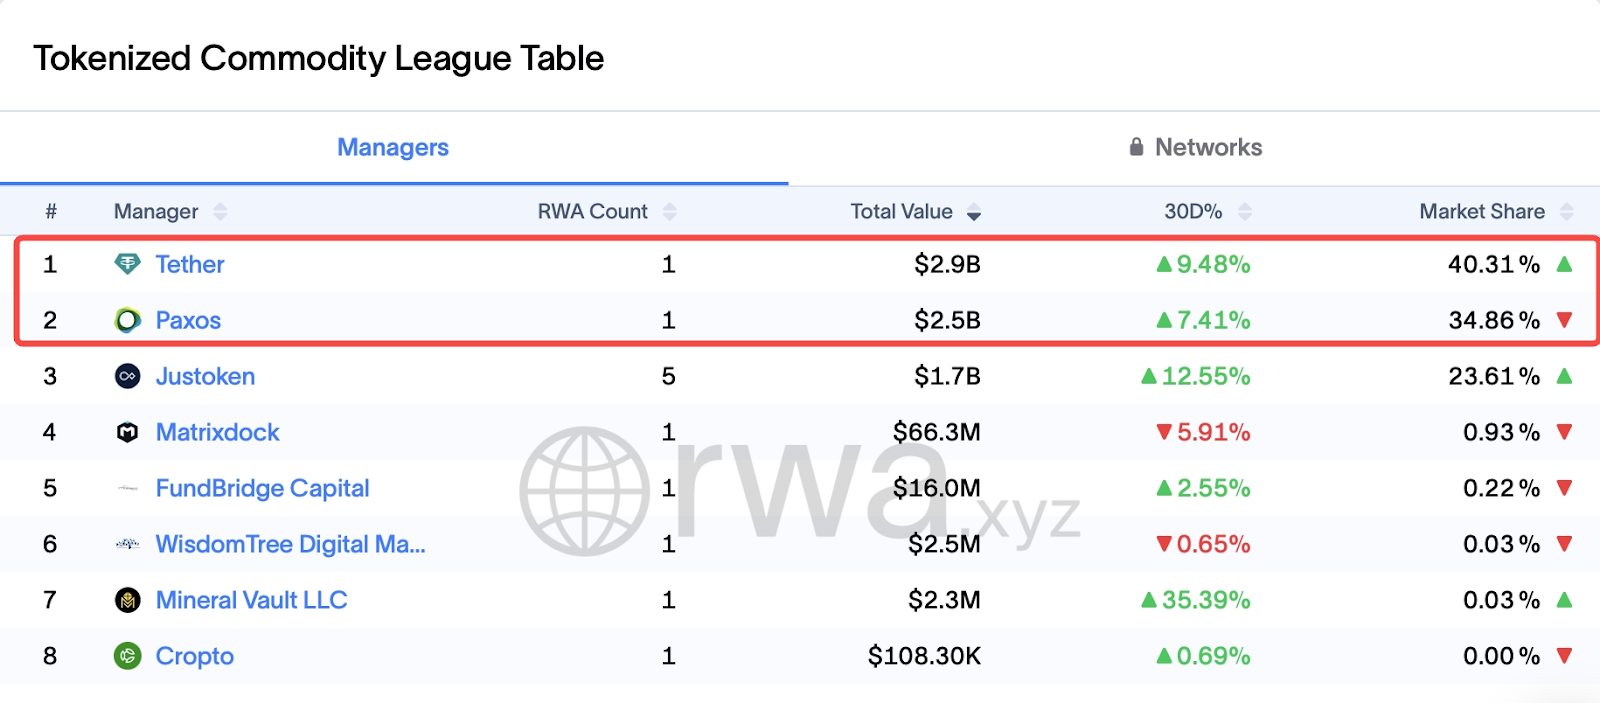This screenshot has height=703, width=1600.
Task: Open the Matrixdock manager link
Action: [x=217, y=432]
